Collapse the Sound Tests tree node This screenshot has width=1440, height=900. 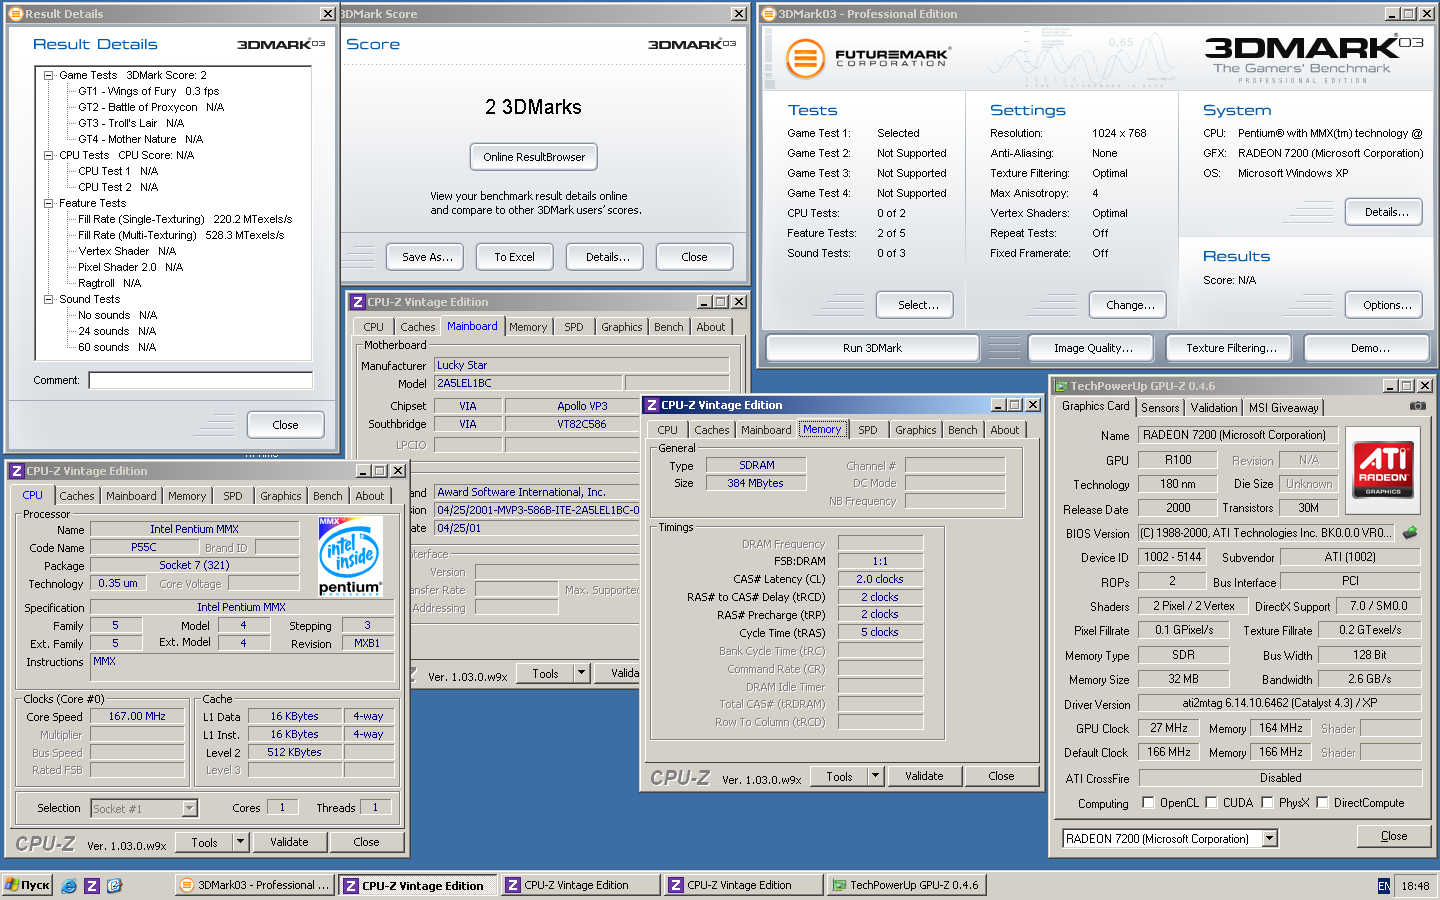point(48,299)
